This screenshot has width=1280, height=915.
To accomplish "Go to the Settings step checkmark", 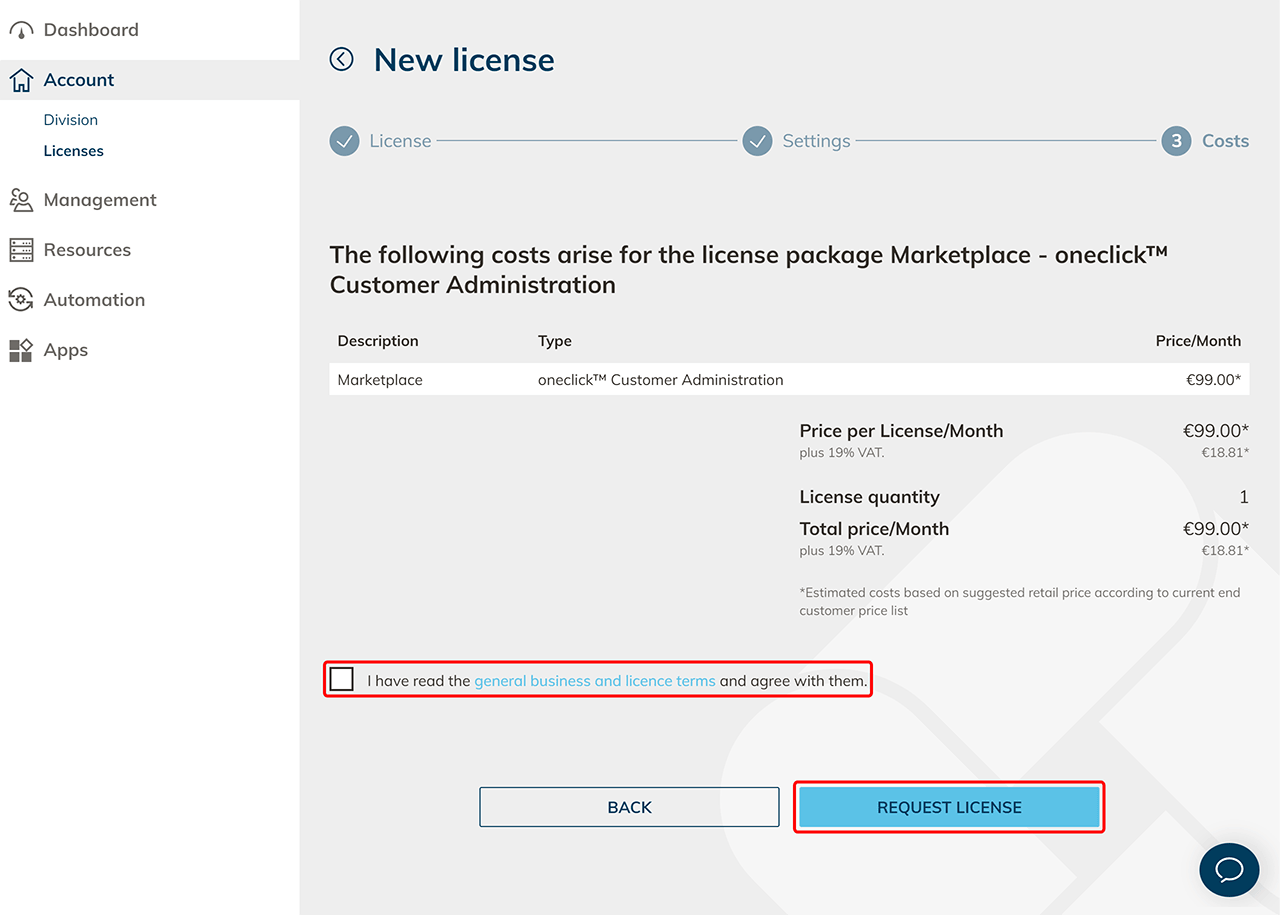I will click(757, 141).
